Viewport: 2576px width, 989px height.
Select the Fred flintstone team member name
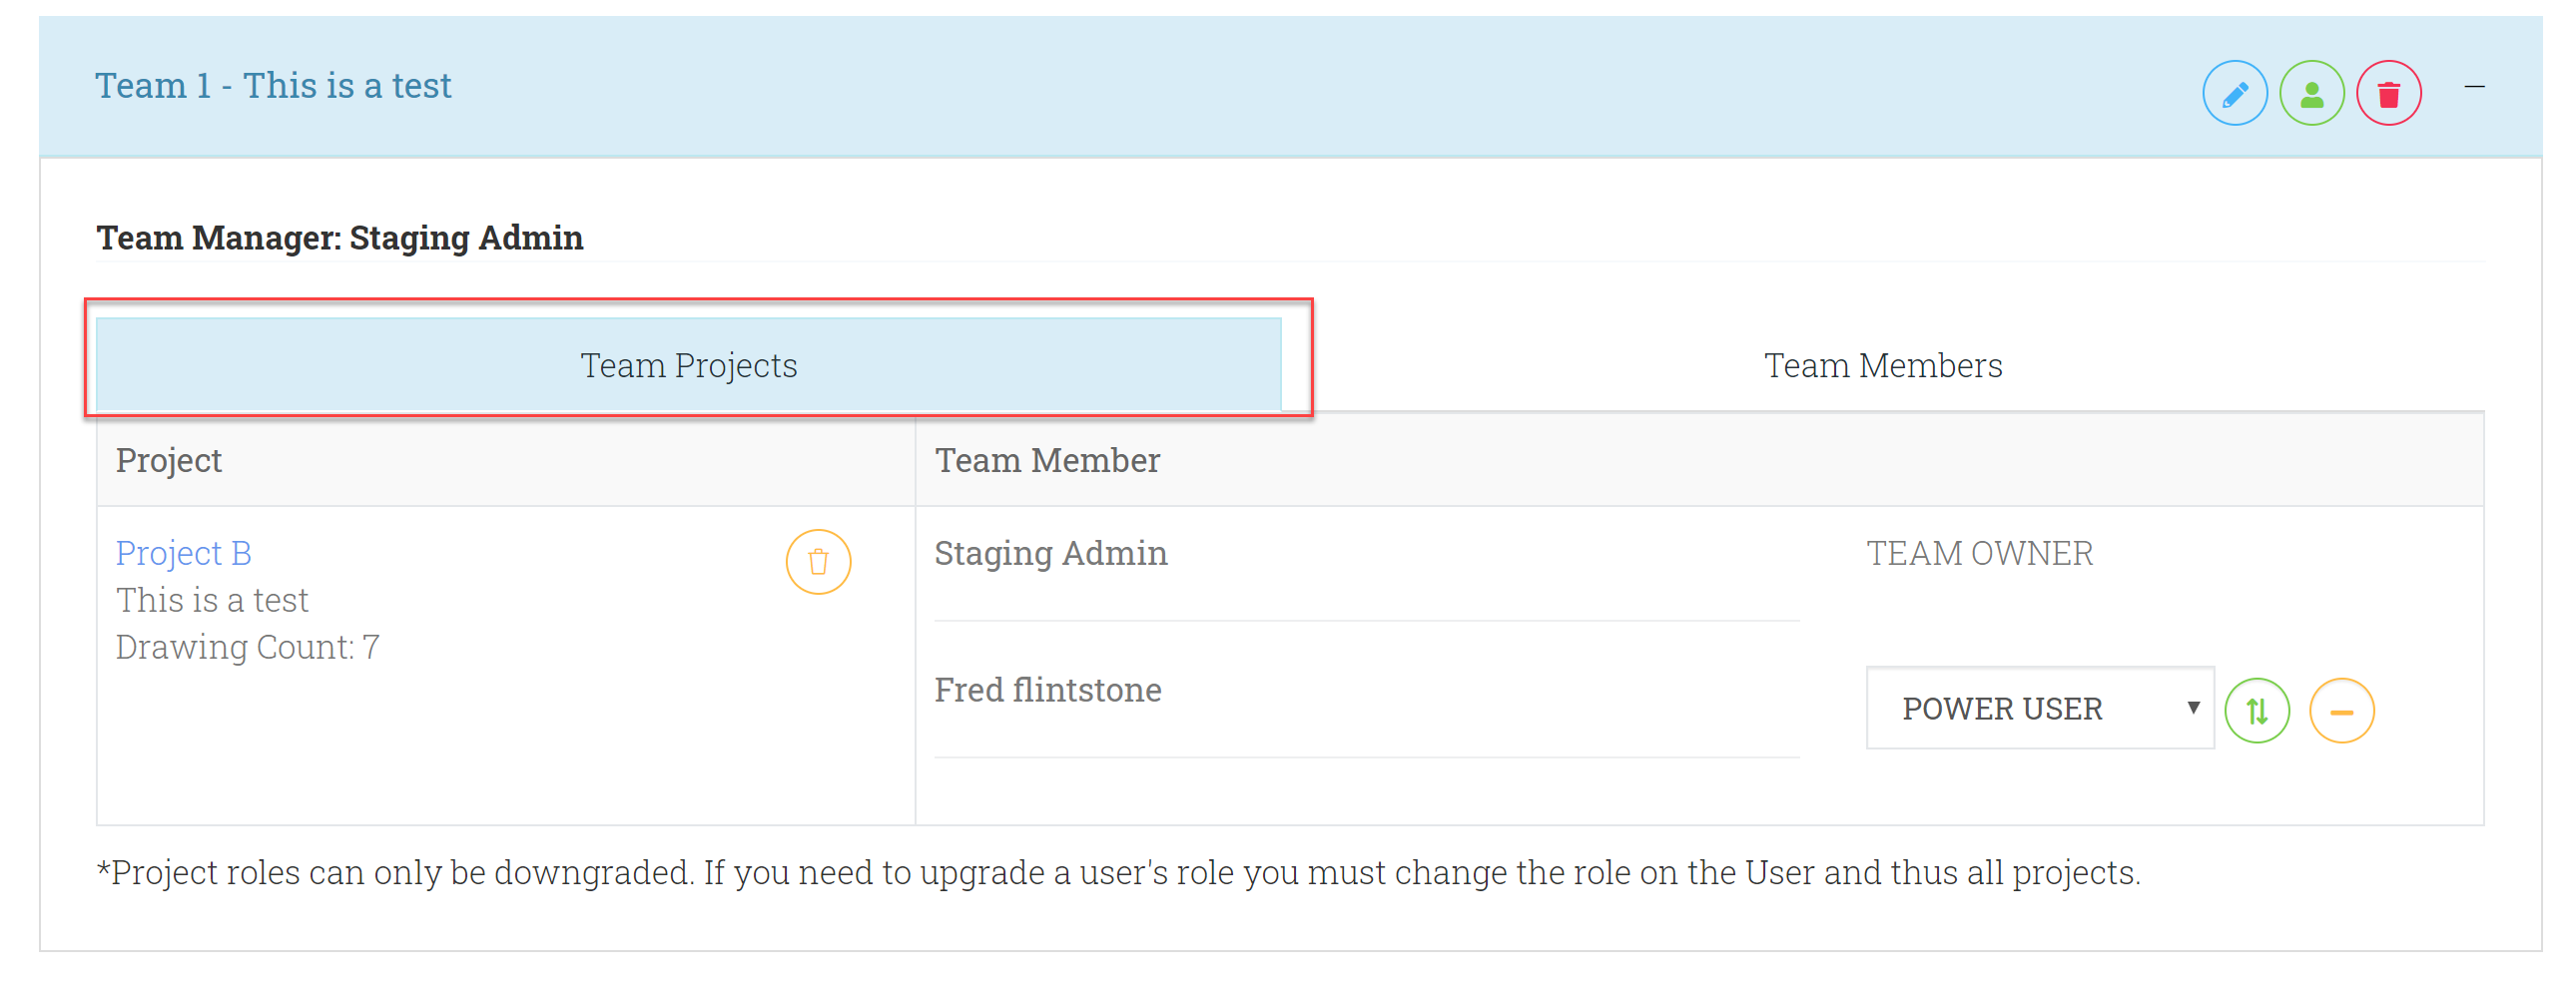(x=1047, y=690)
